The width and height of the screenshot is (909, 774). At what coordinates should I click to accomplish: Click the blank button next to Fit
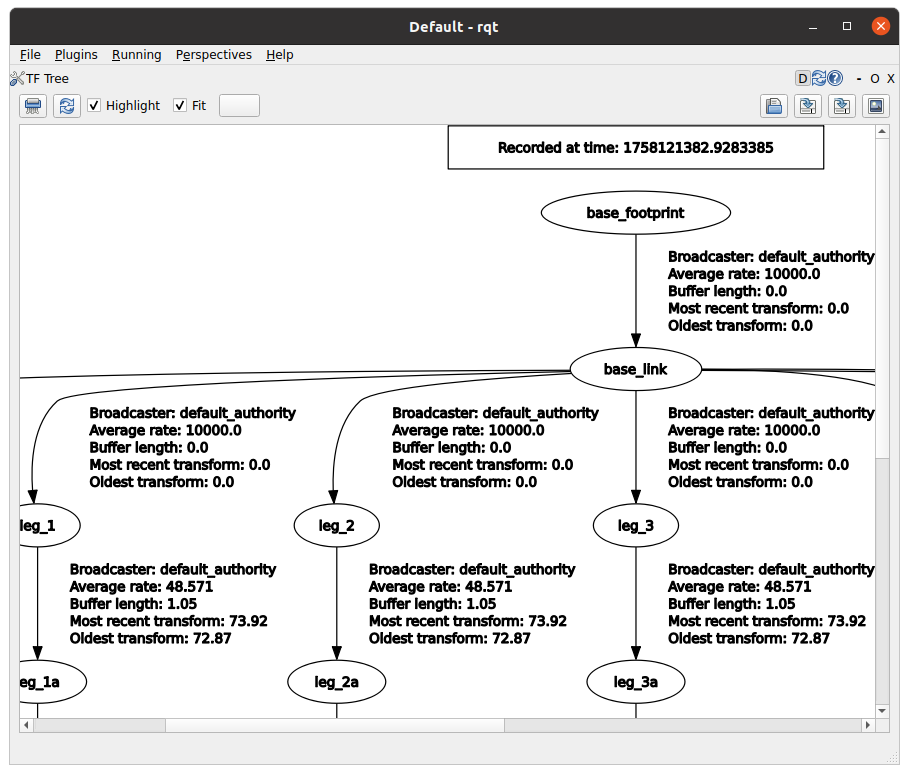point(239,105)
